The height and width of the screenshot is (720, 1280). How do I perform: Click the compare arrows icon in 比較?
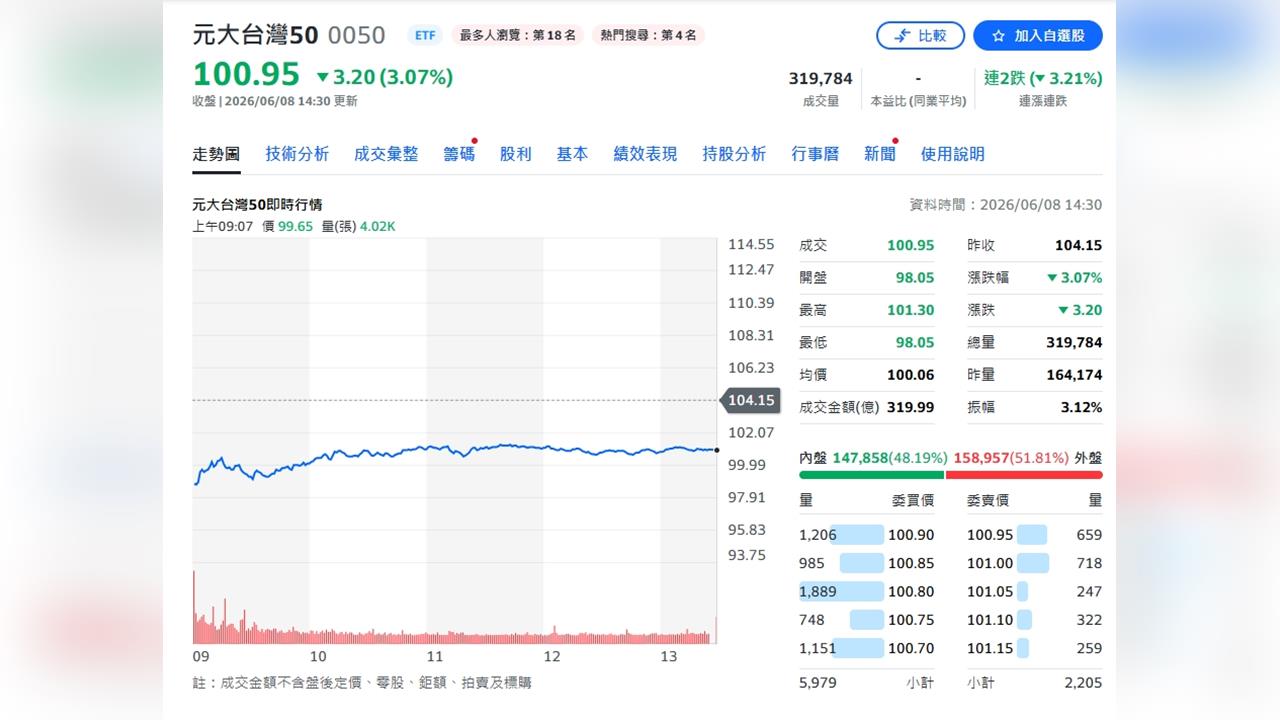902,36
